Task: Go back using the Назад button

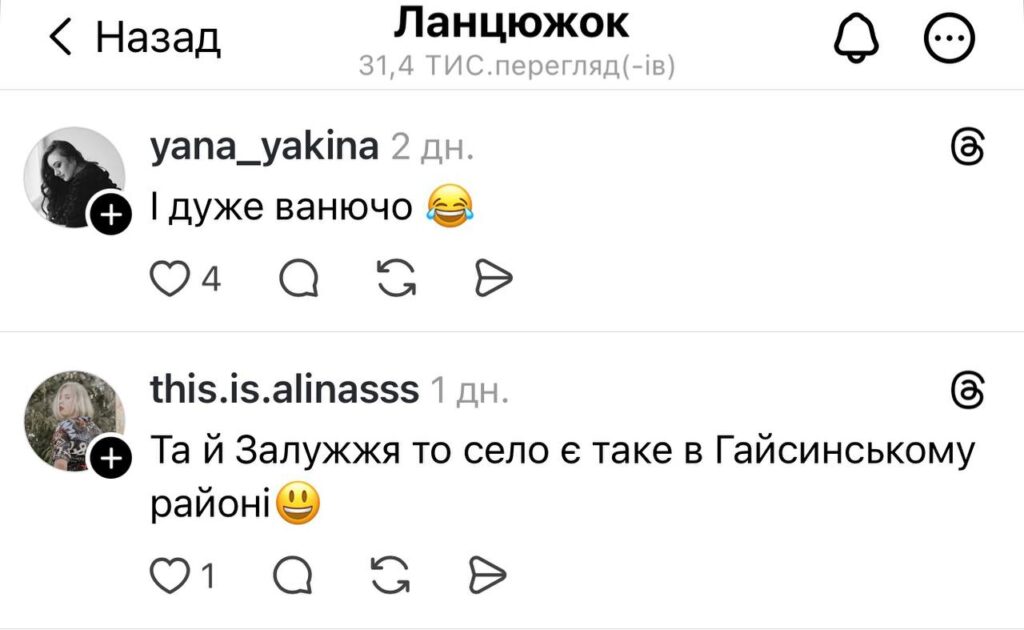Action: tap(135, 37)
